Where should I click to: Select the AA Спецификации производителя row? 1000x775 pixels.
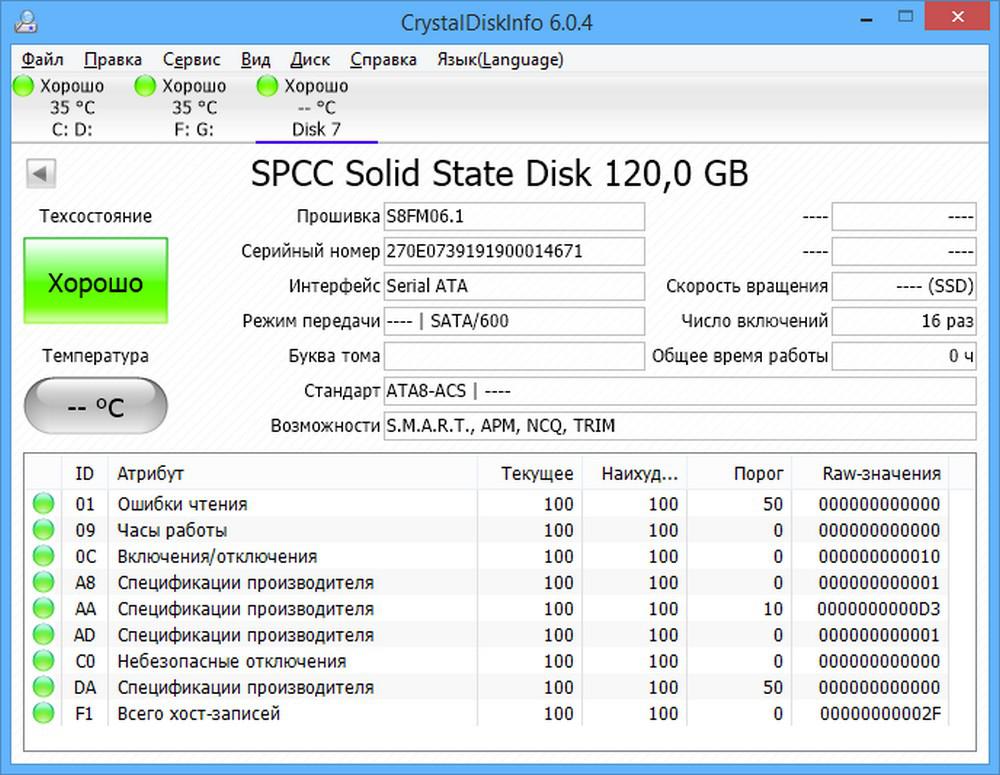245,609
